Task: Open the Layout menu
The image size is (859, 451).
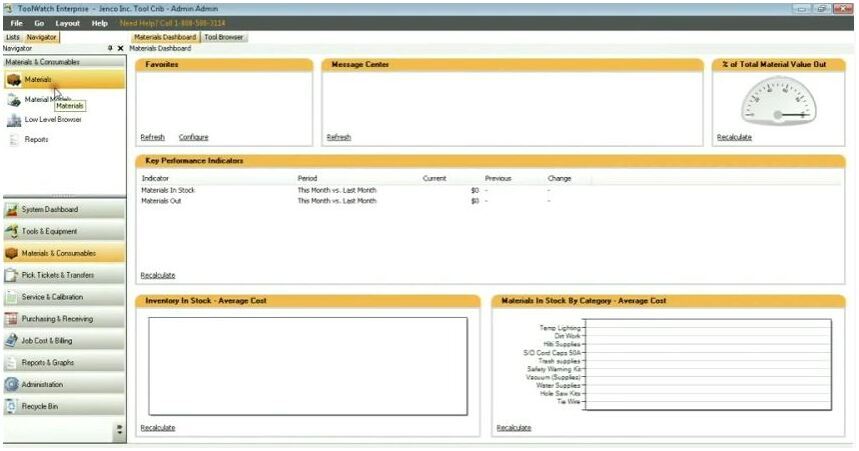Action: 67,23
